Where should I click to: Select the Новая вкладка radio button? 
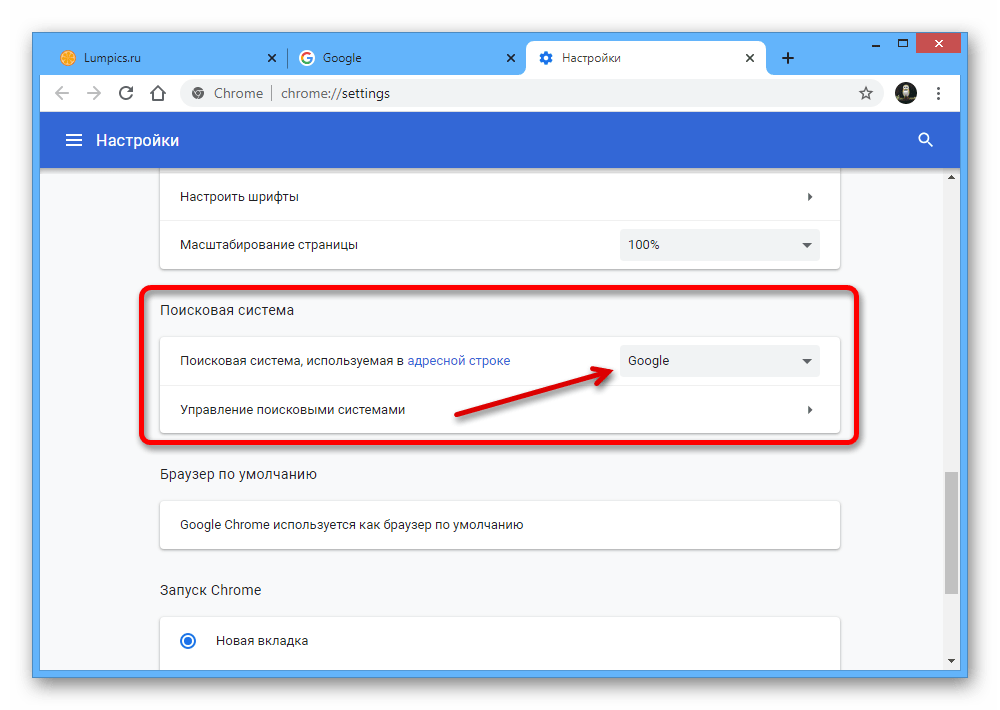tap(188, 640)
